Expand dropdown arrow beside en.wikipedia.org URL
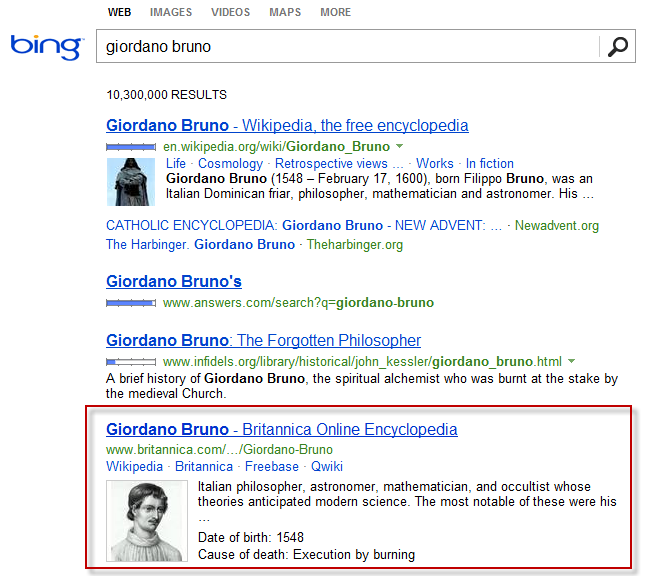 (399, 146)
